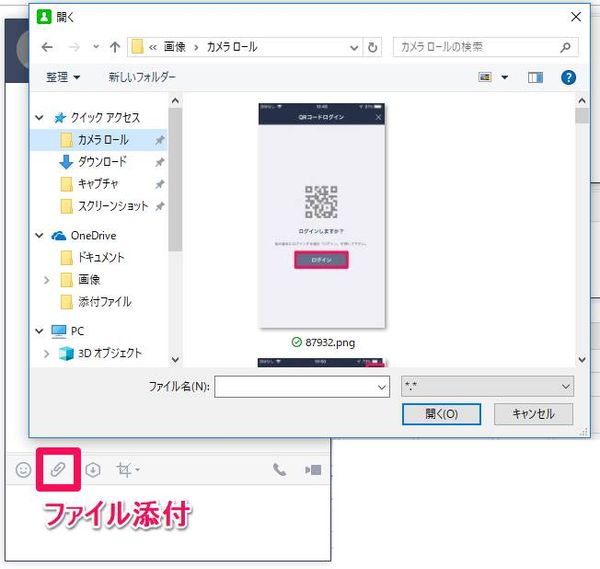This screenshot has height=569, width=600.
Task: Select 3D オブジェクト in the tree
Action: coord(110,353)
